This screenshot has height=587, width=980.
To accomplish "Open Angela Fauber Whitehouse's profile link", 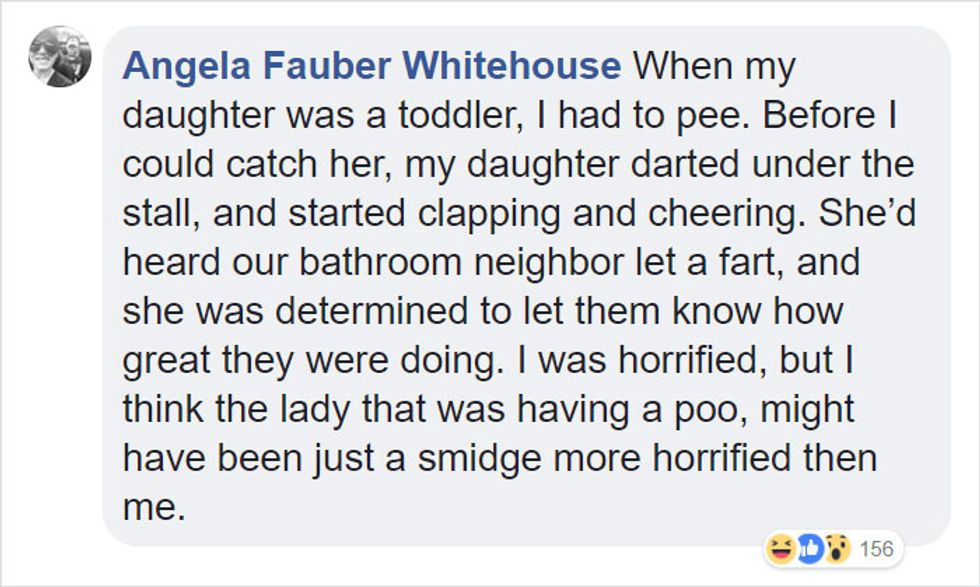I will pyautogui.click(x=371, y=66).
